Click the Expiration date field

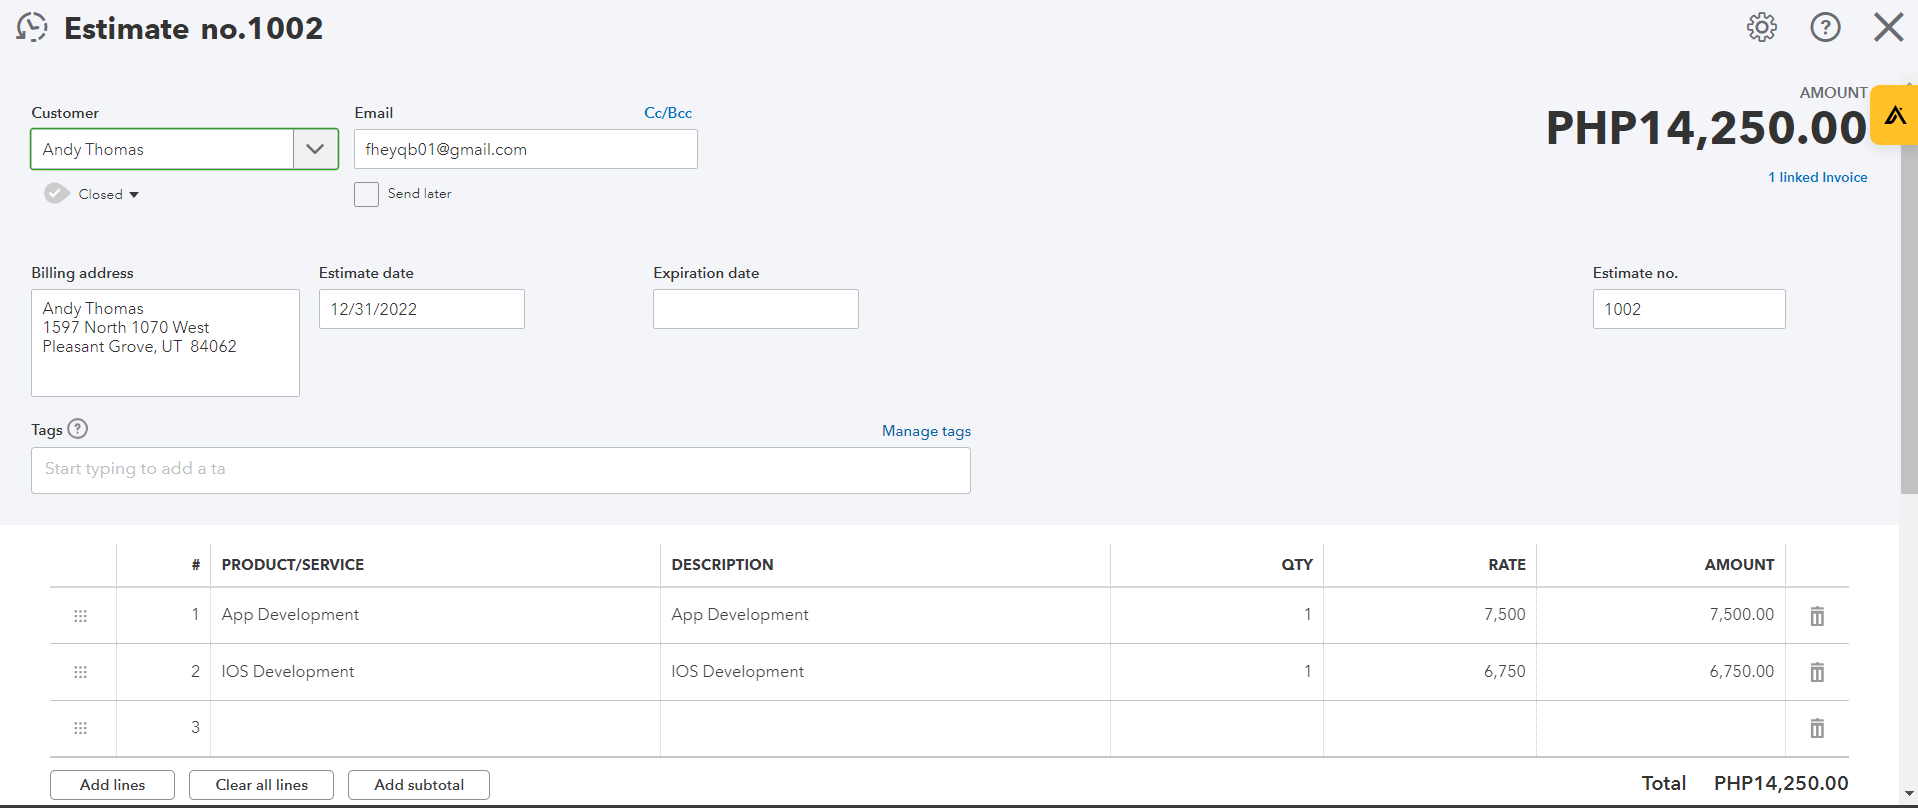point(755,309)
